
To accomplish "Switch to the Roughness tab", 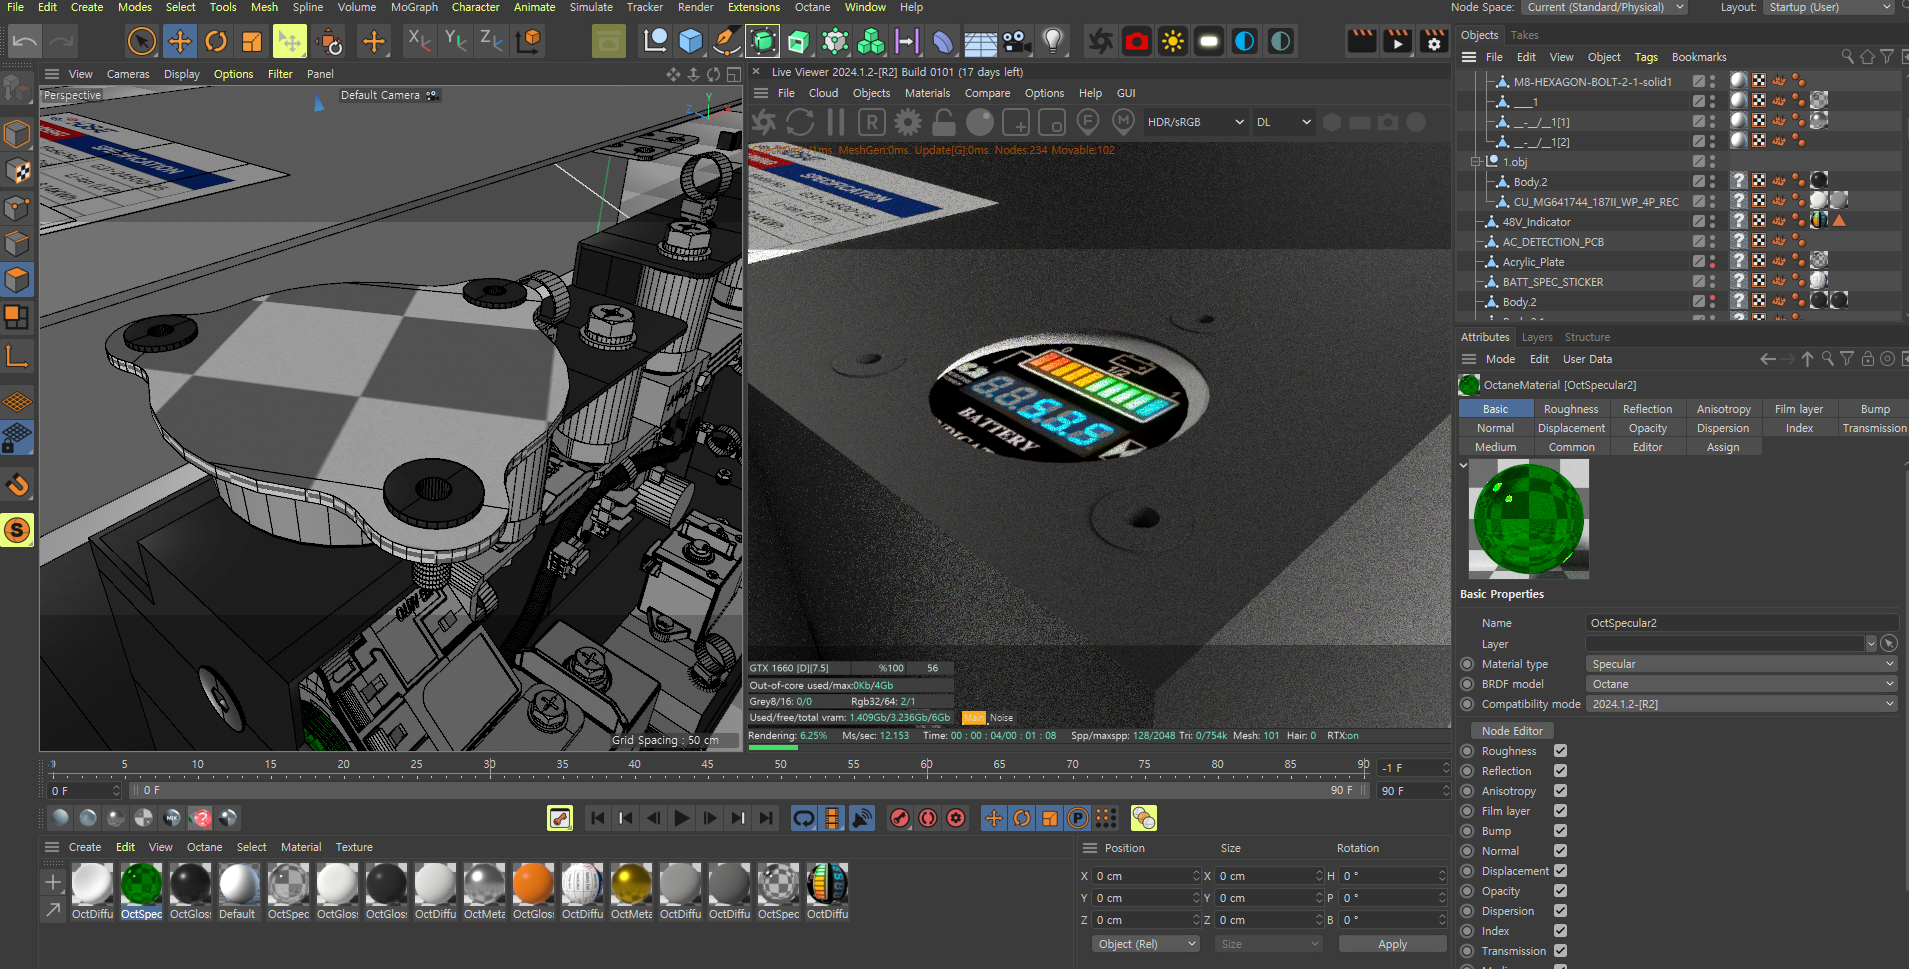I will click(x=1570, y=409).
